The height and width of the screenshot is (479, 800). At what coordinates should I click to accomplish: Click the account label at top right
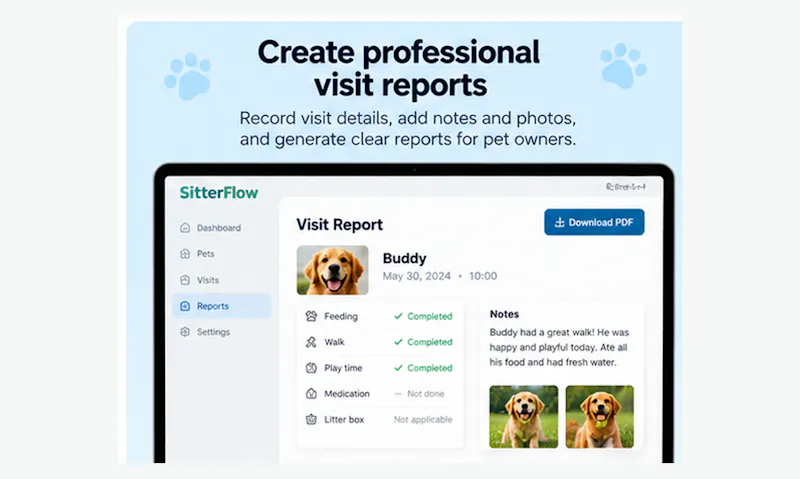click(x=626, y=187)
